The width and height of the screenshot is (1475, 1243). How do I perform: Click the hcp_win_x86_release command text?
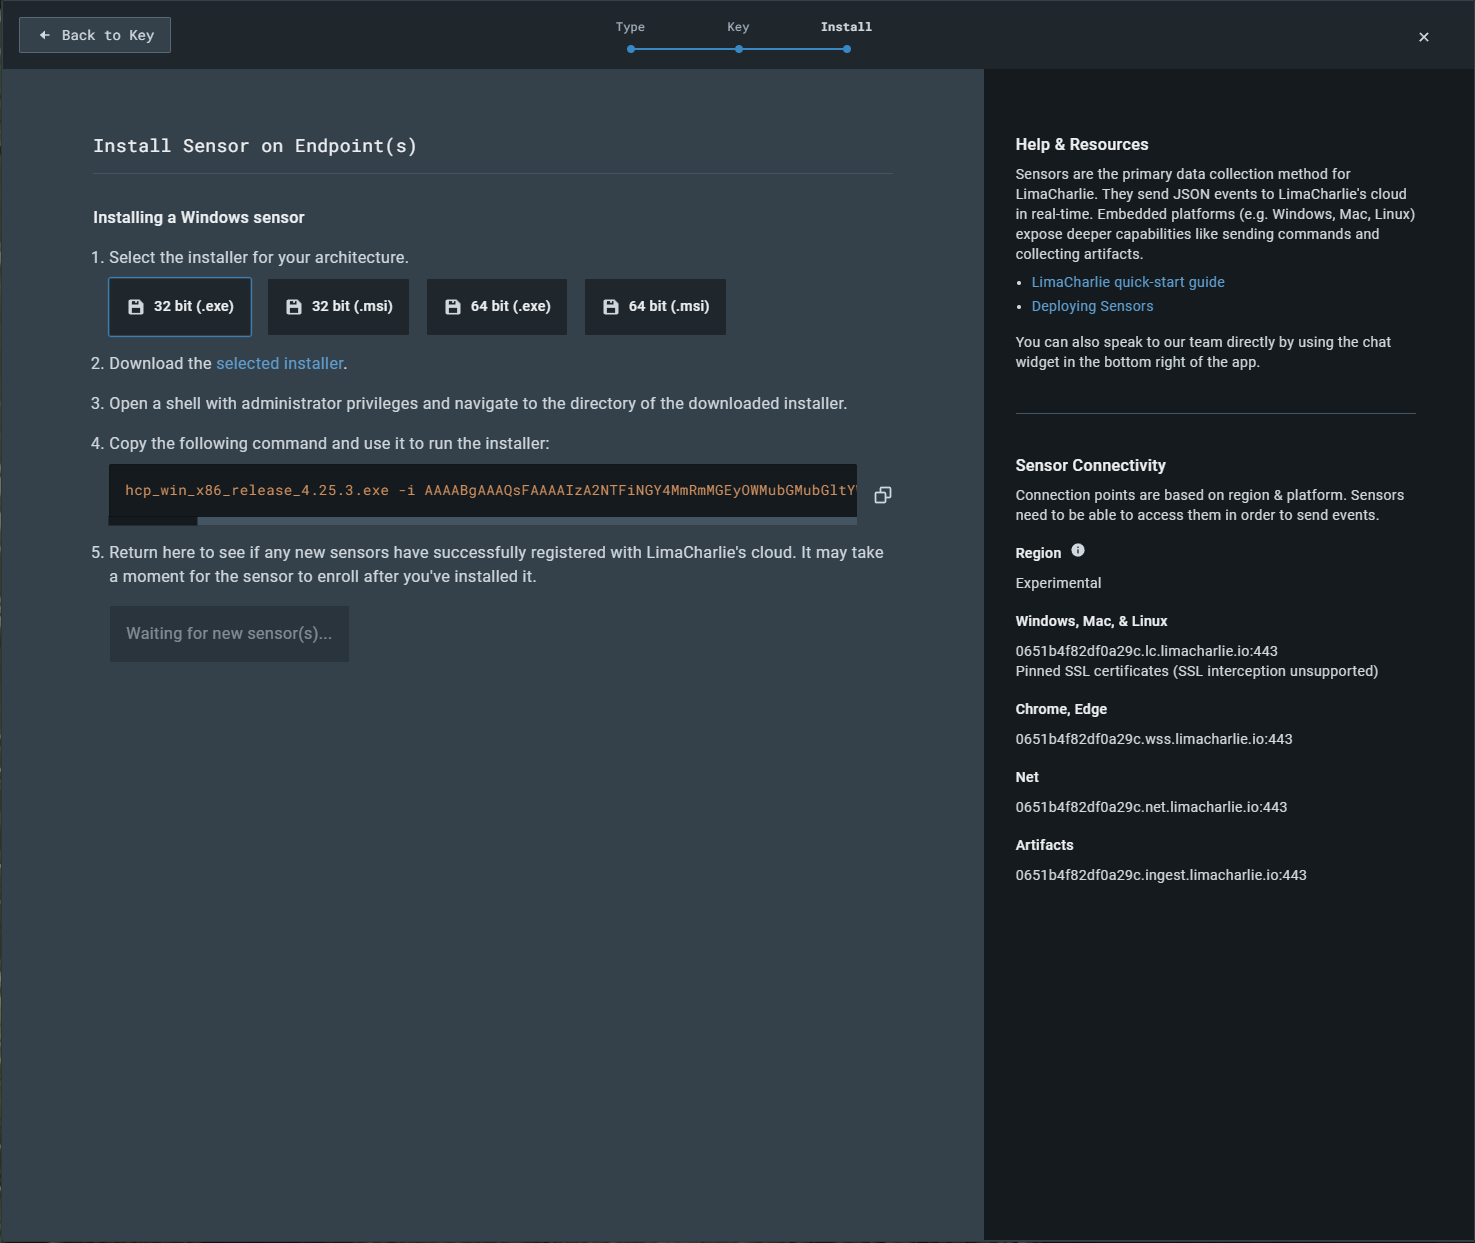click(491, 490)
